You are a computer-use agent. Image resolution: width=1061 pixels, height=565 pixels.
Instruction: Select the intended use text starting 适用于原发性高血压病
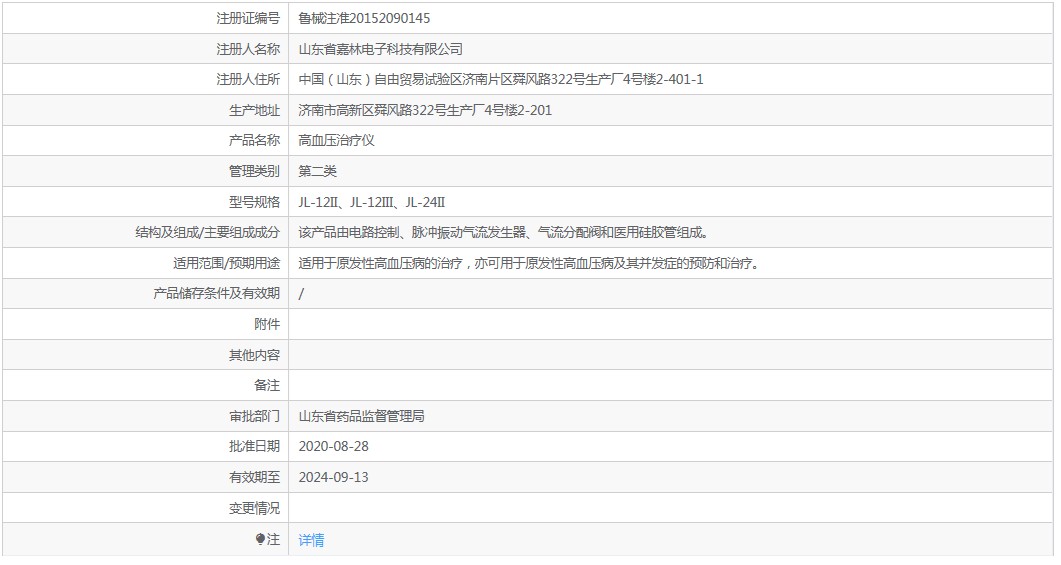pos(530,263)
